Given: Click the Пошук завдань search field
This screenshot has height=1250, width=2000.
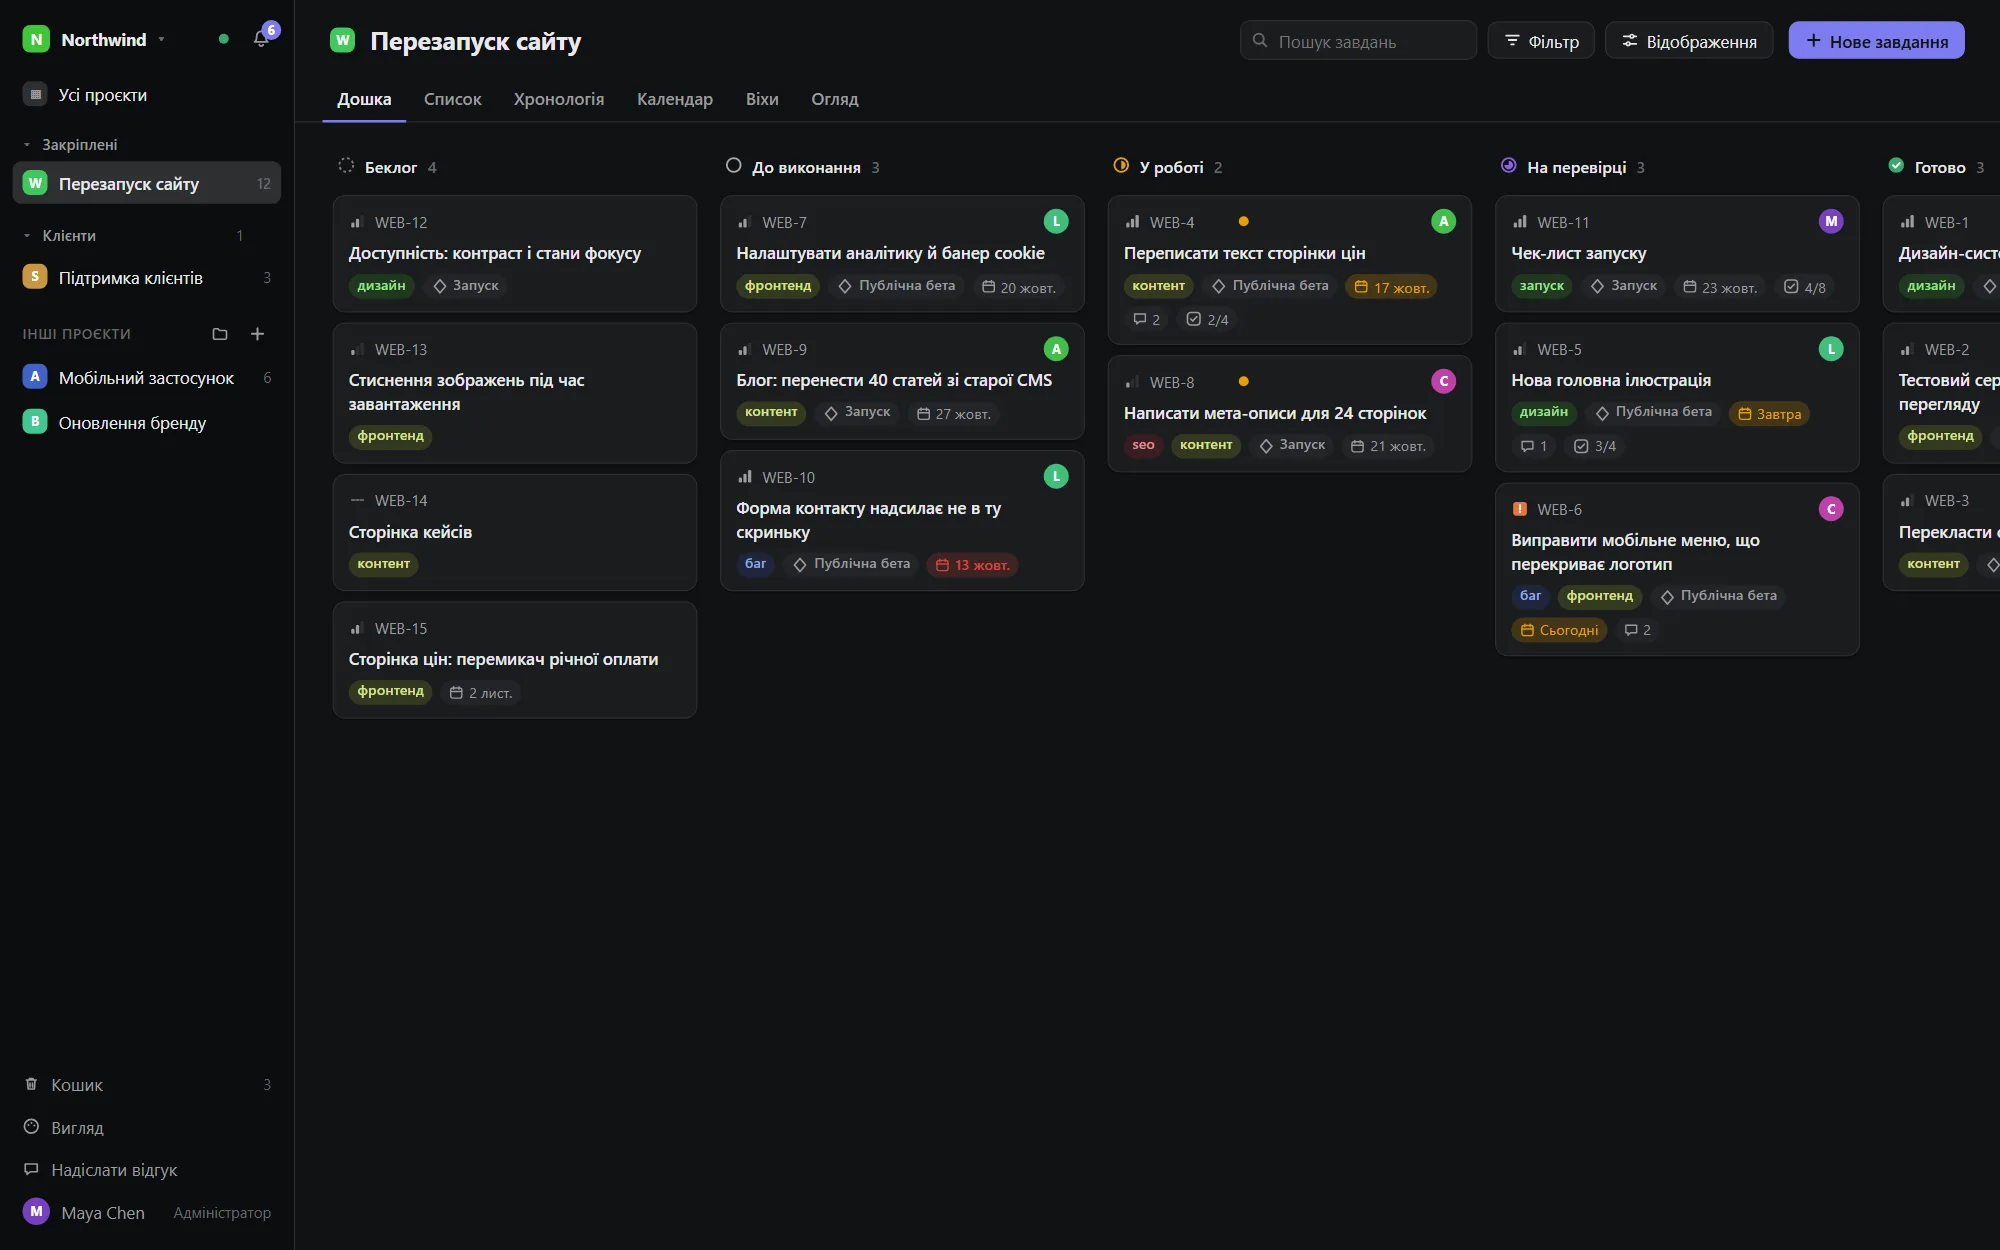Looking at the screenshot, I should point(1358,41).
